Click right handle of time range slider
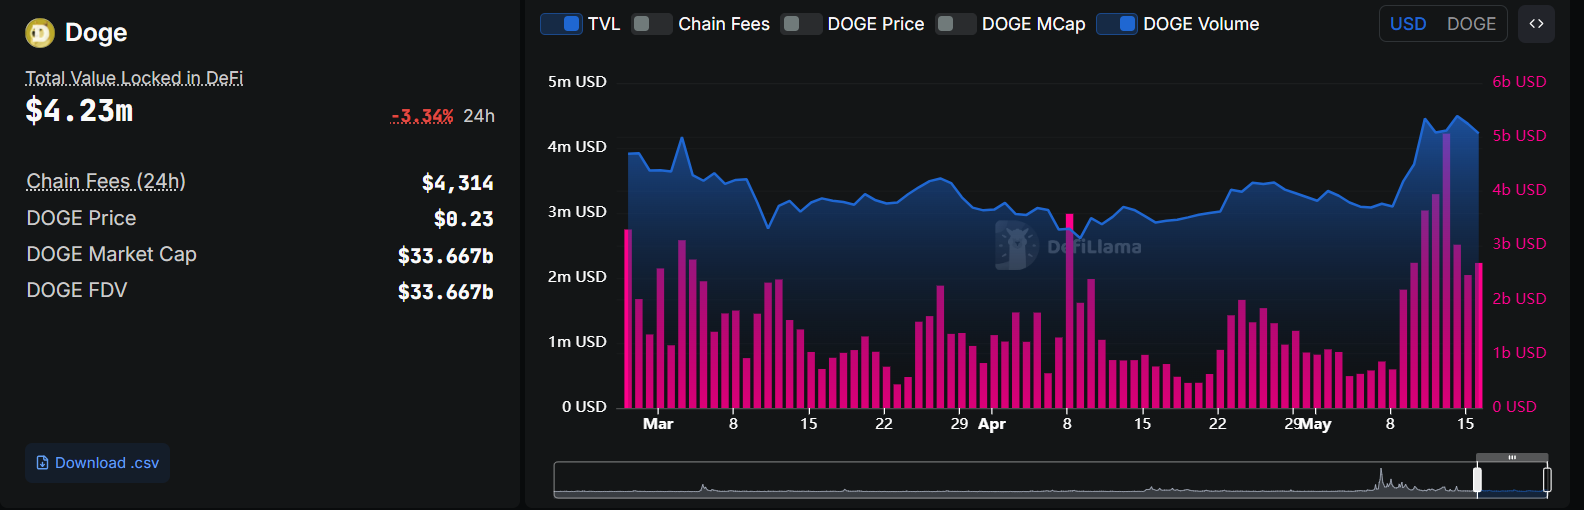1584x510 pixels. click(1547, 480)
